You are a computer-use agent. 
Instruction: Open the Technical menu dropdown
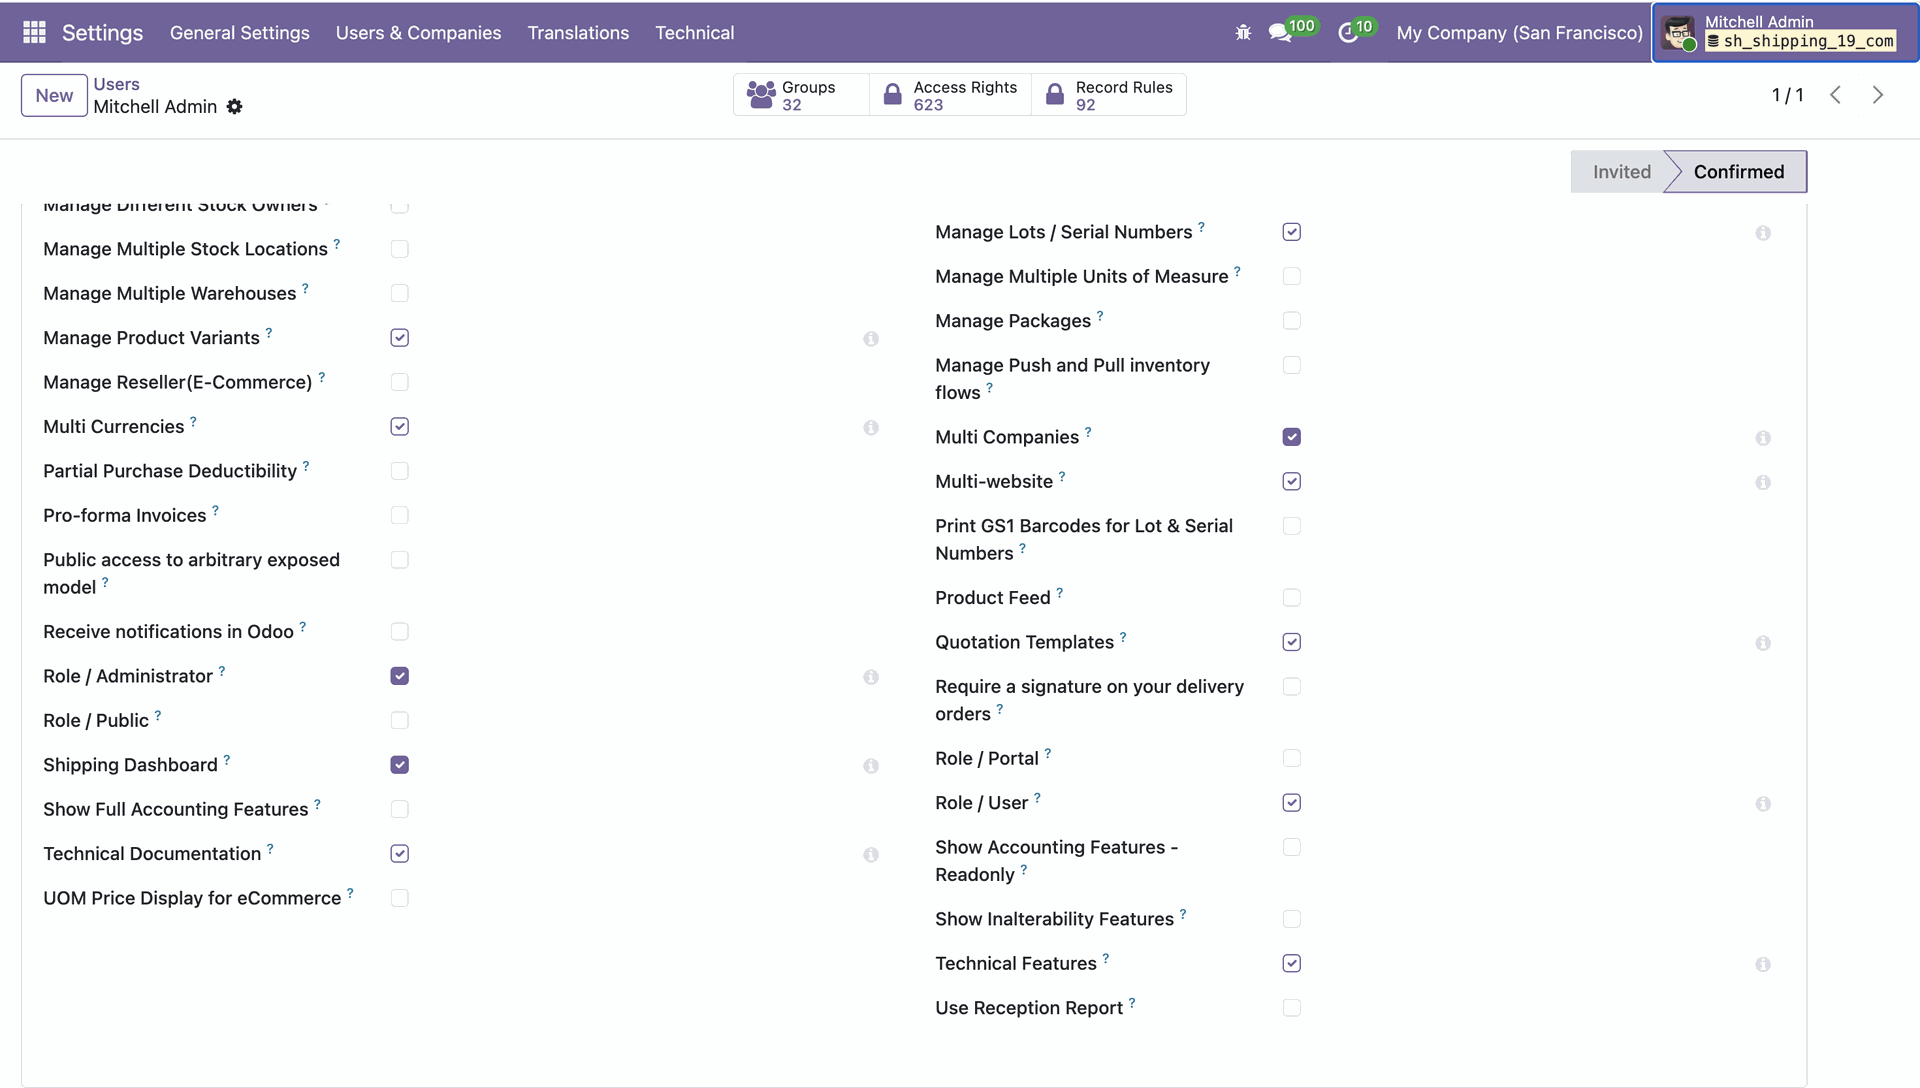(694, 33)
